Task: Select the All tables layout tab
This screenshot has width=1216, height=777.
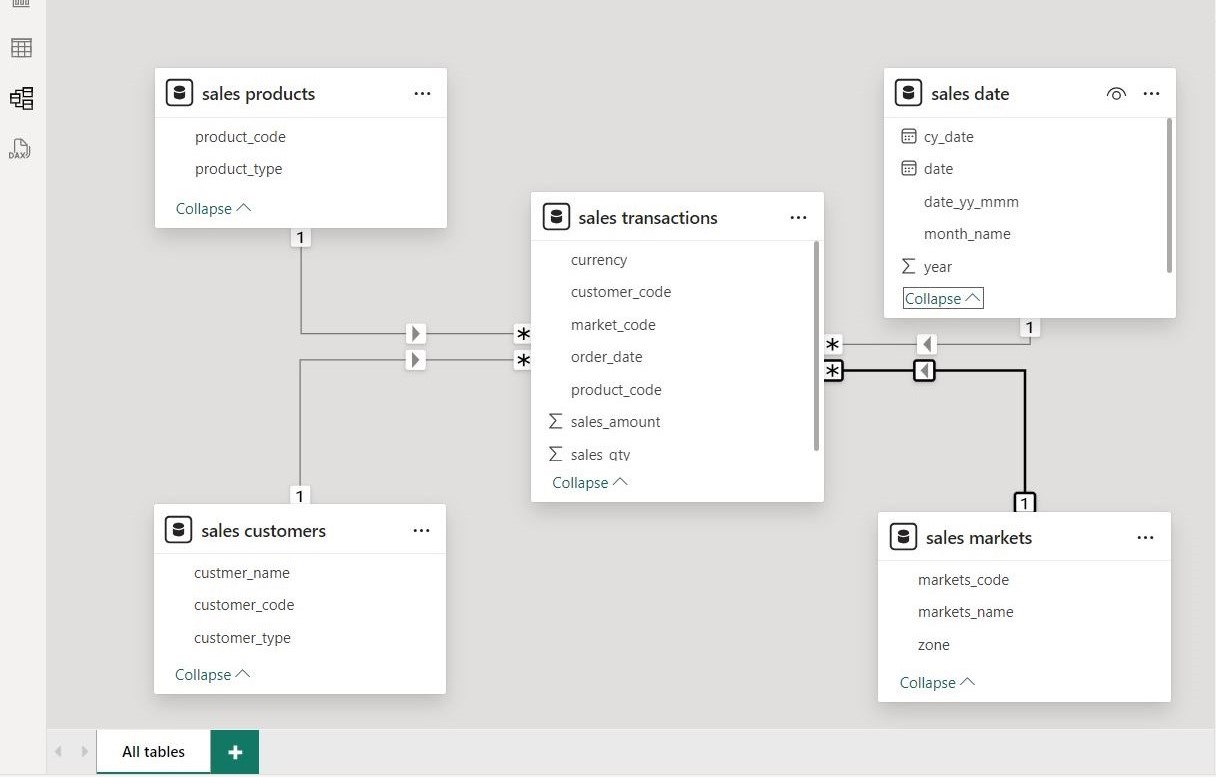Action: [153, 752]
